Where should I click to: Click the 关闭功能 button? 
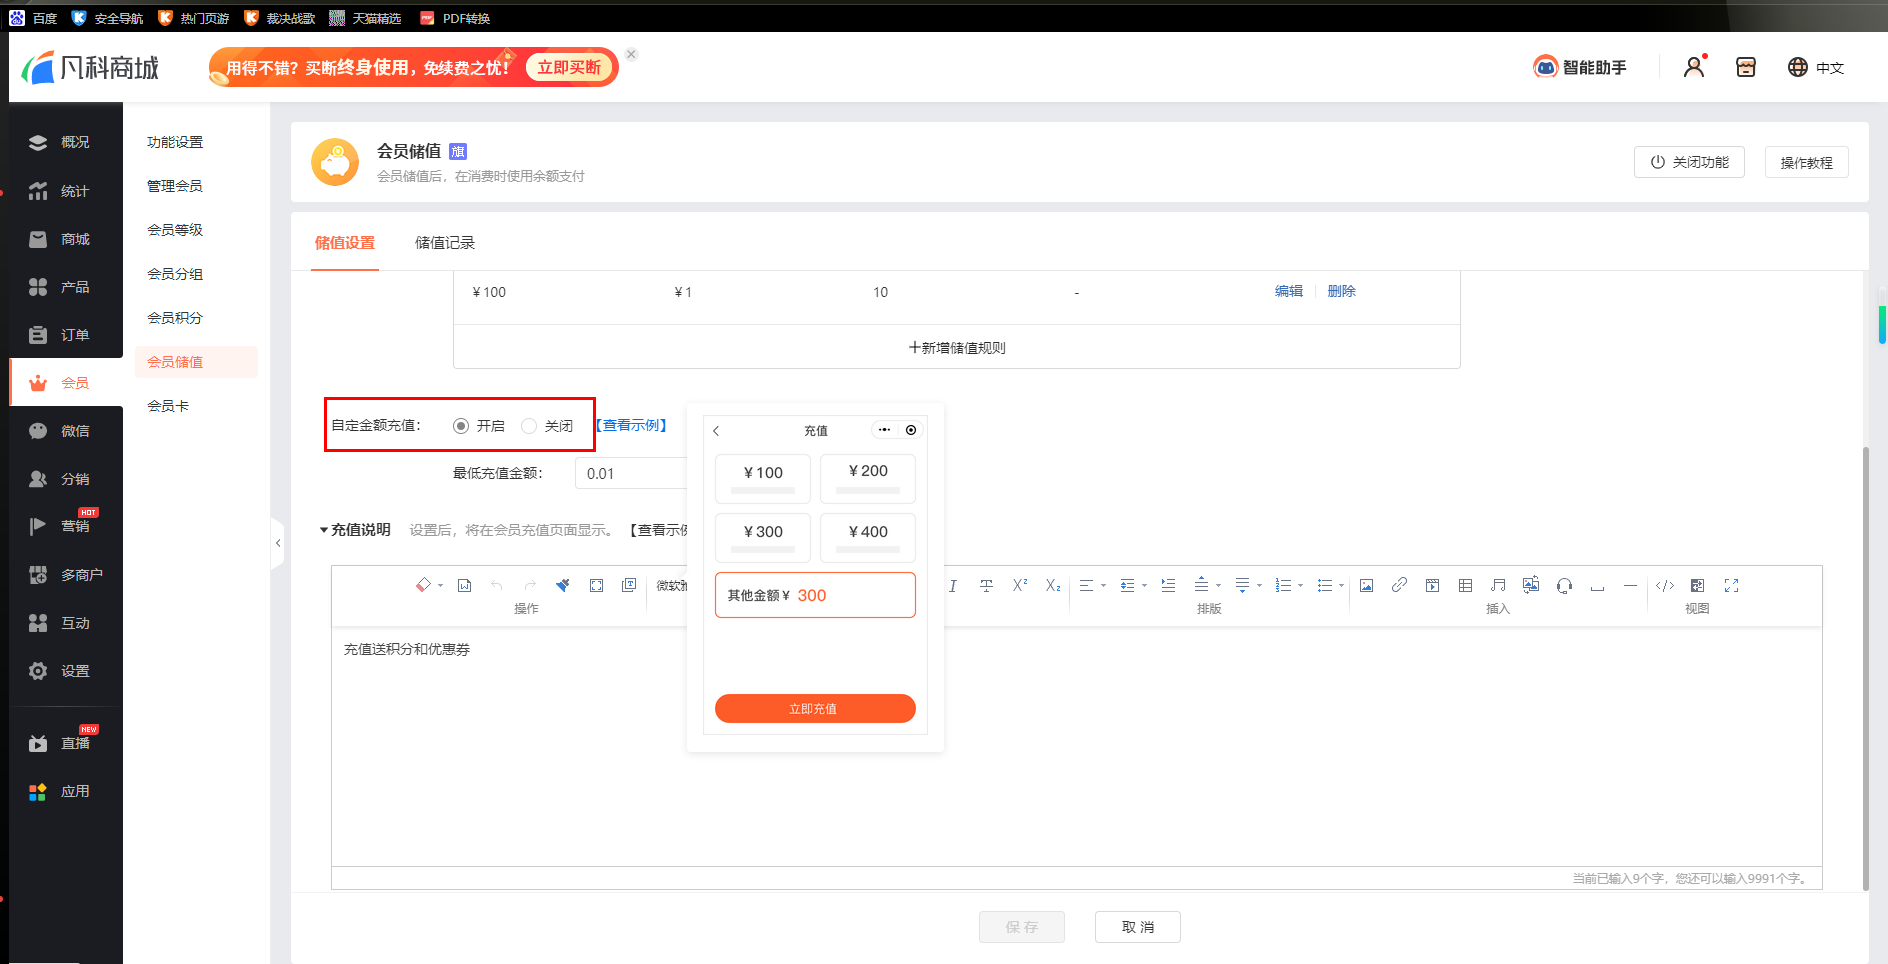coord(1689,162)
